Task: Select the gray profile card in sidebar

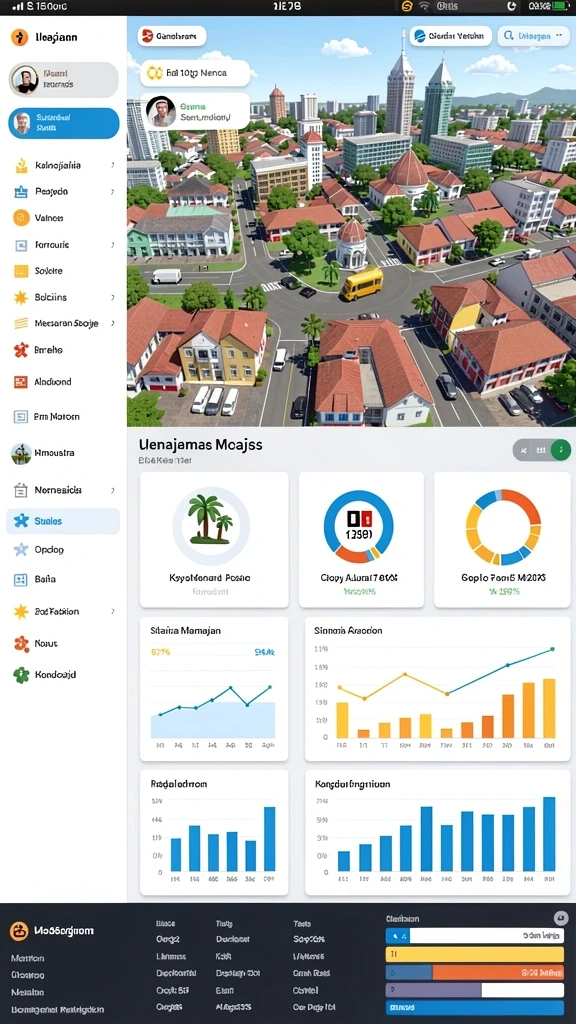Action: click(63, 80)
